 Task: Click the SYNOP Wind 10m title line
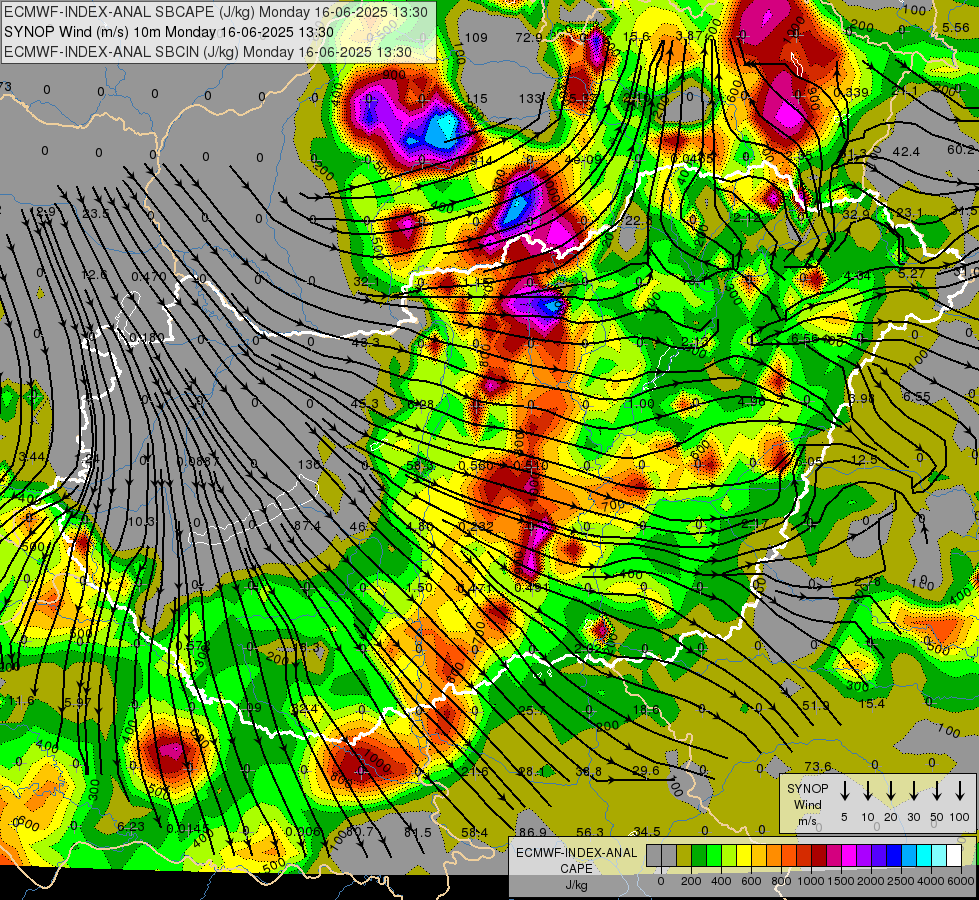point(169,32)
